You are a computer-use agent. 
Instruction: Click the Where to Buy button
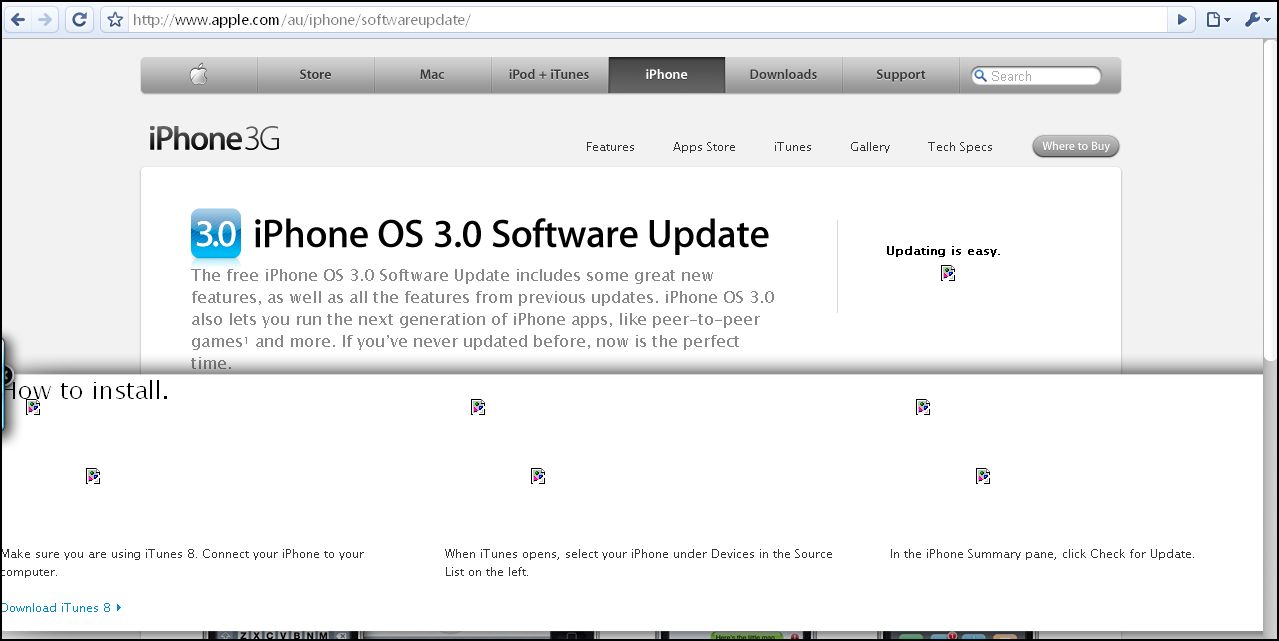1076,147
